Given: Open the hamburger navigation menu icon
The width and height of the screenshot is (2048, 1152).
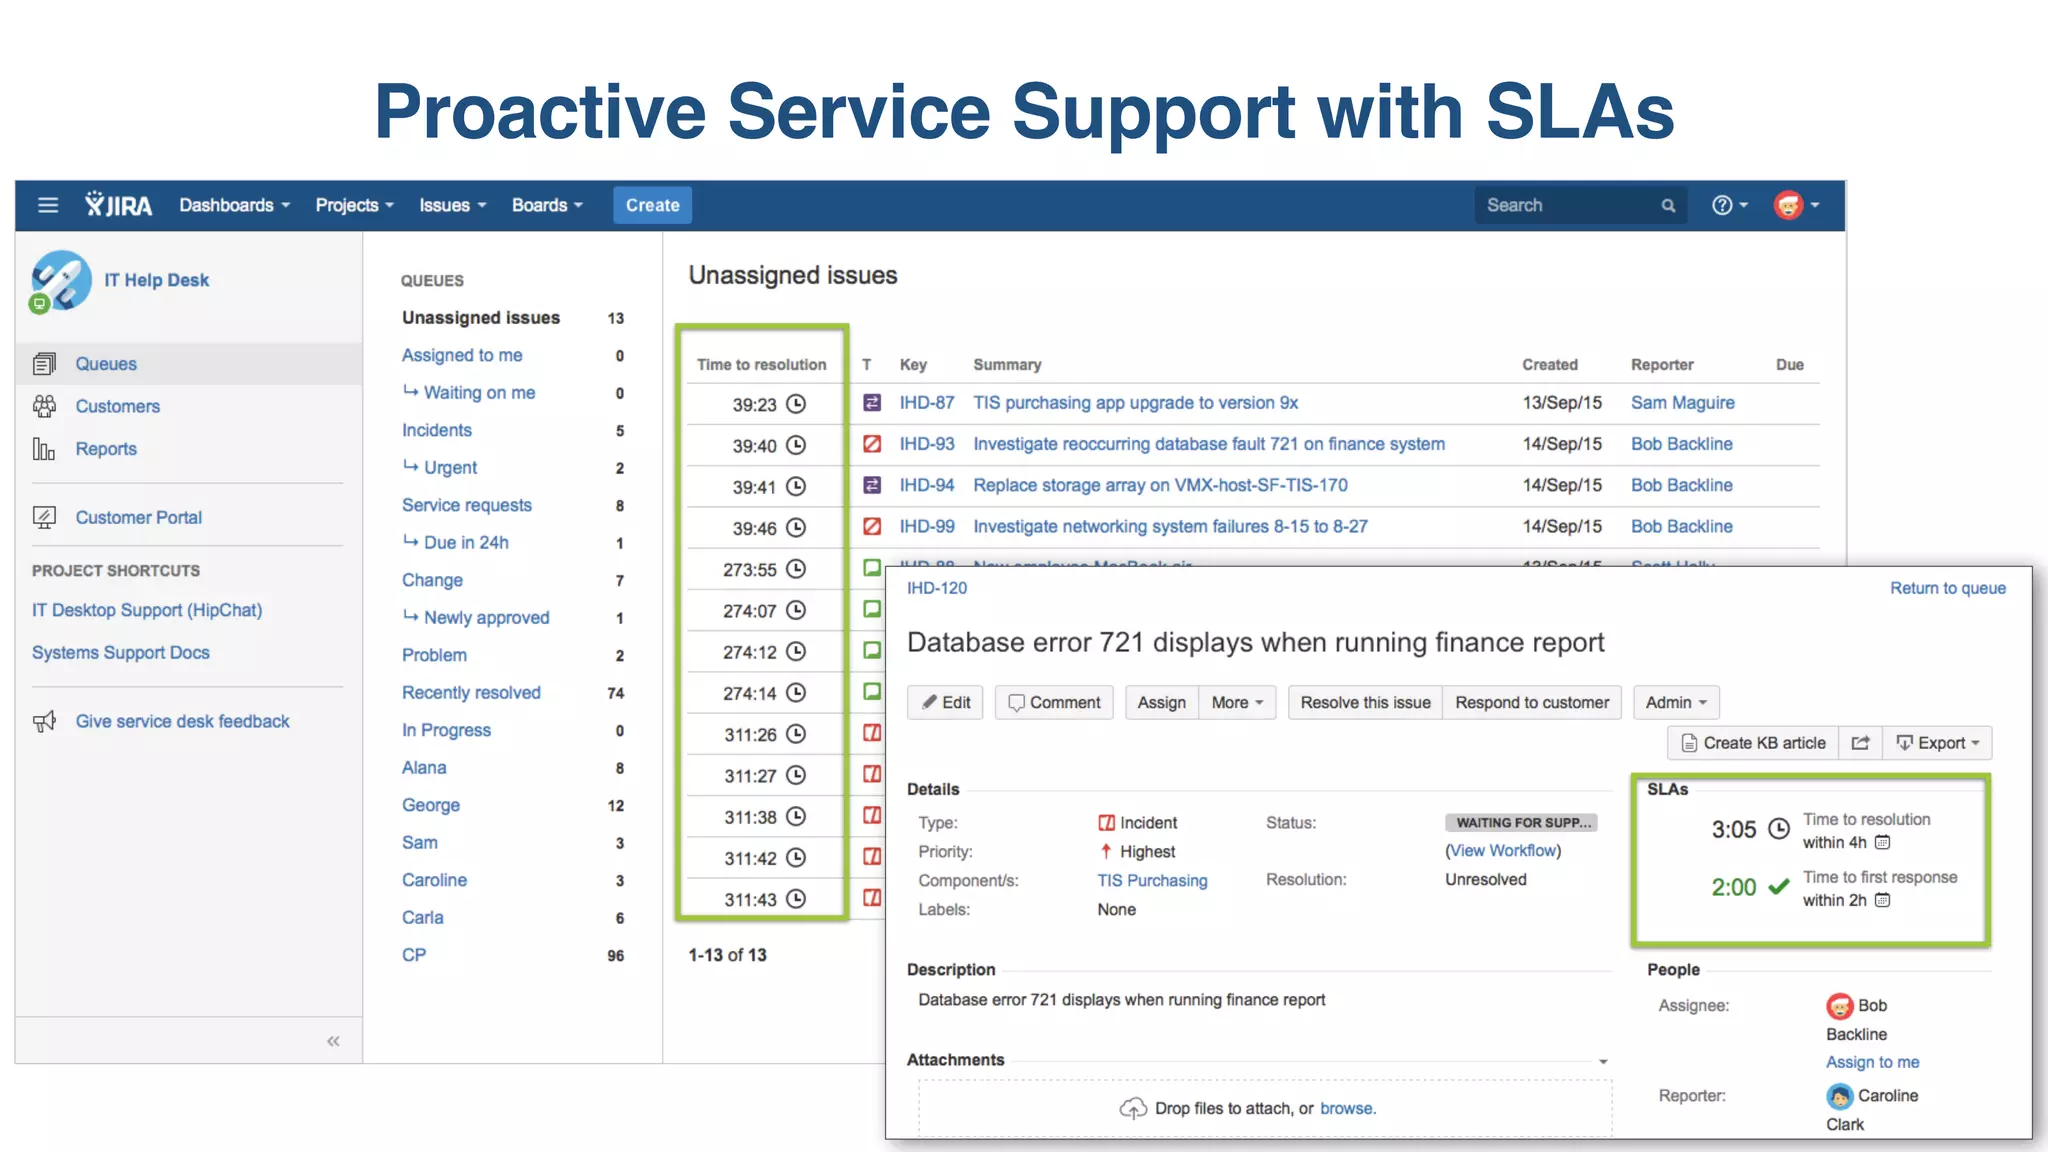Looking at the screenshot, I should point(48,205).
